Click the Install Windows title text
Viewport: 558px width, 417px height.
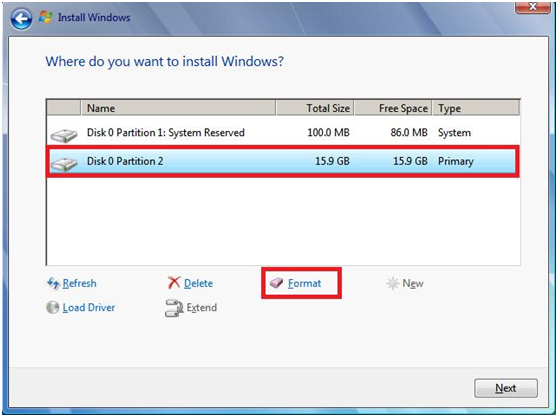[x=94, y=17]
